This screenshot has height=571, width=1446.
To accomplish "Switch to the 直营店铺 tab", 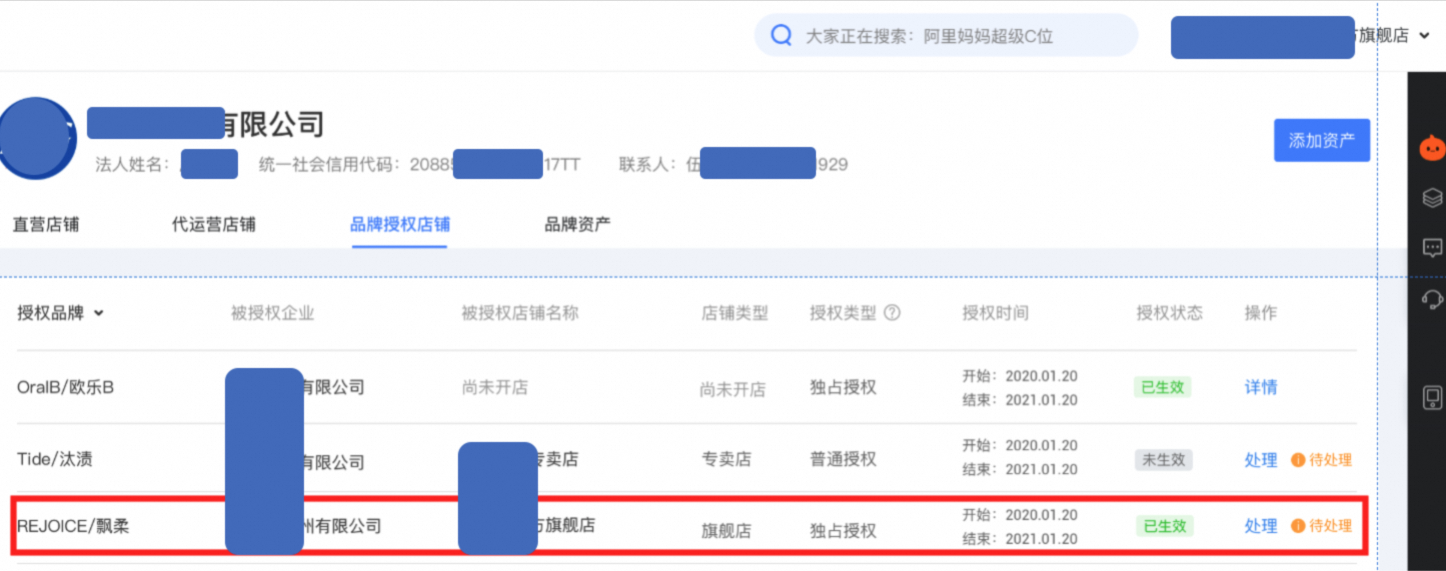I will coord(46,224).
